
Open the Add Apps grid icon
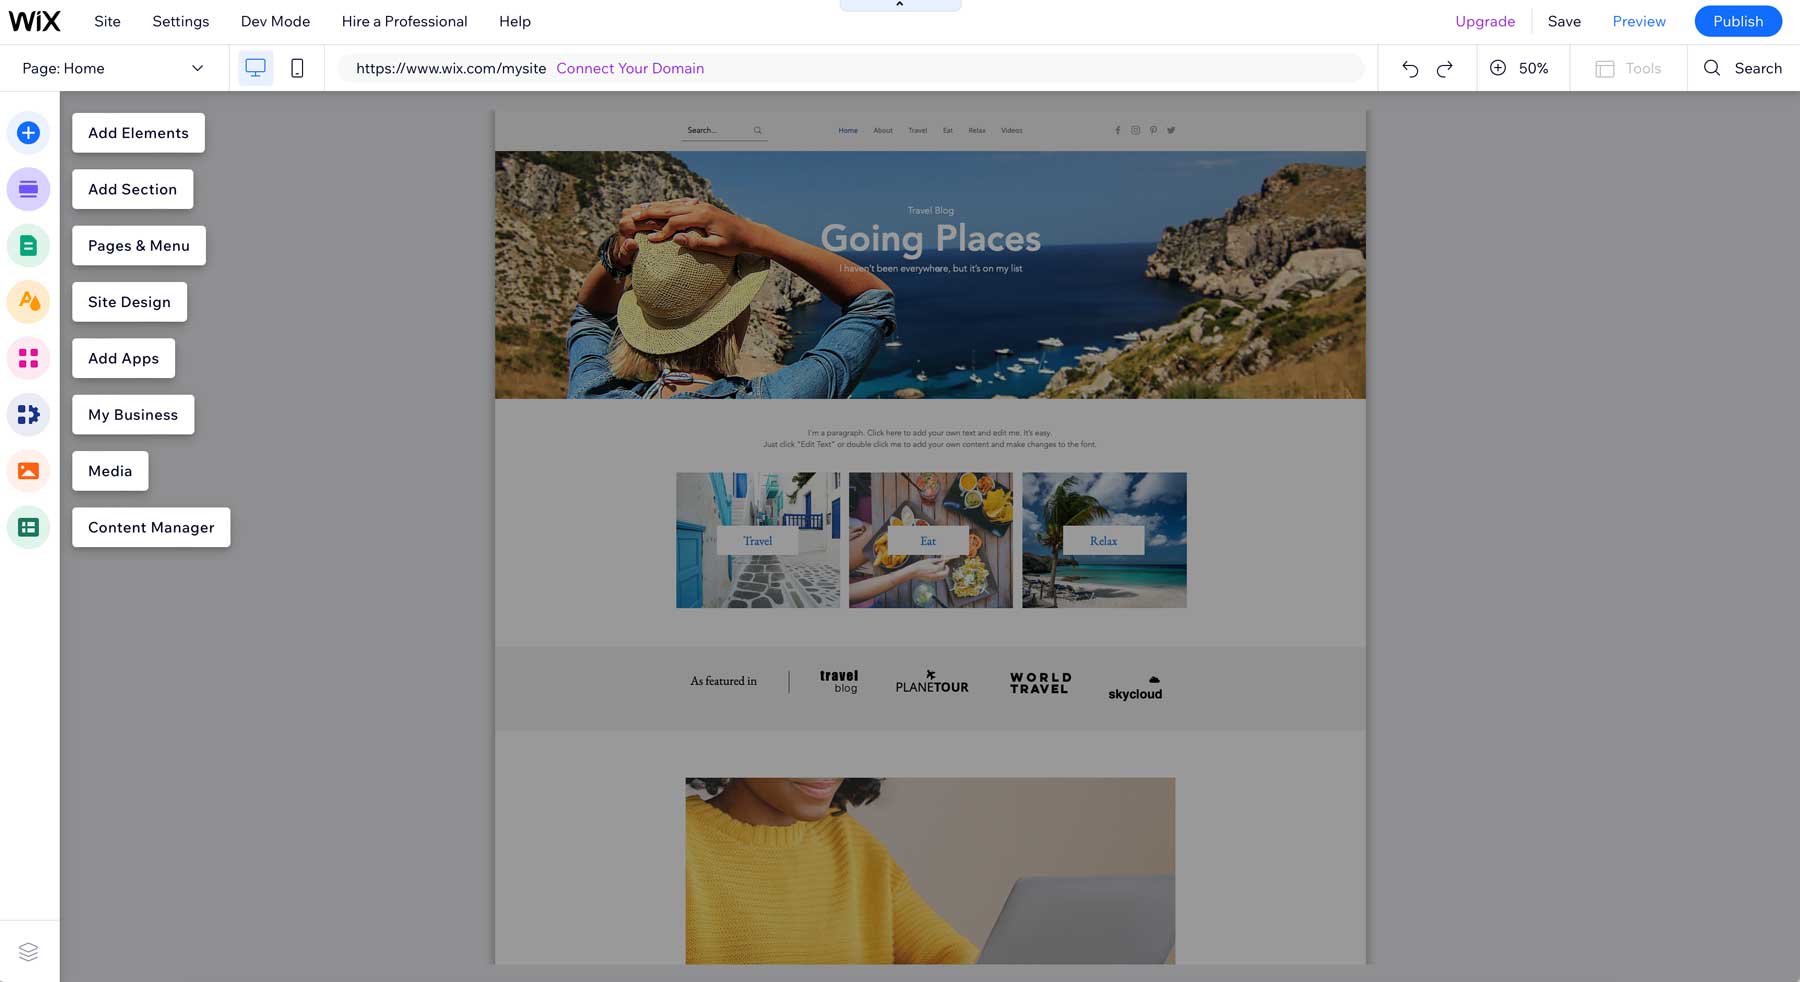28,357
